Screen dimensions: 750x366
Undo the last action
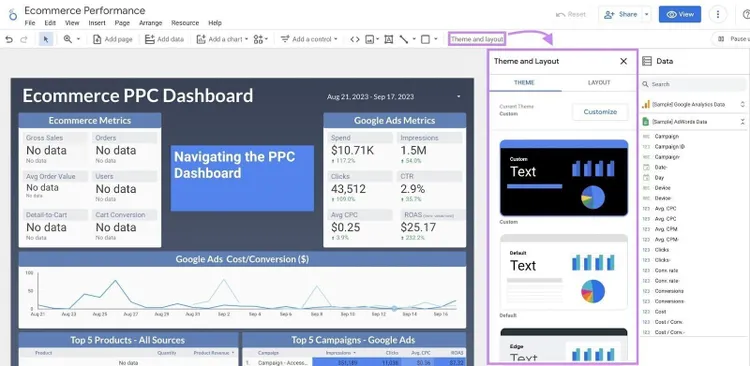9,39
